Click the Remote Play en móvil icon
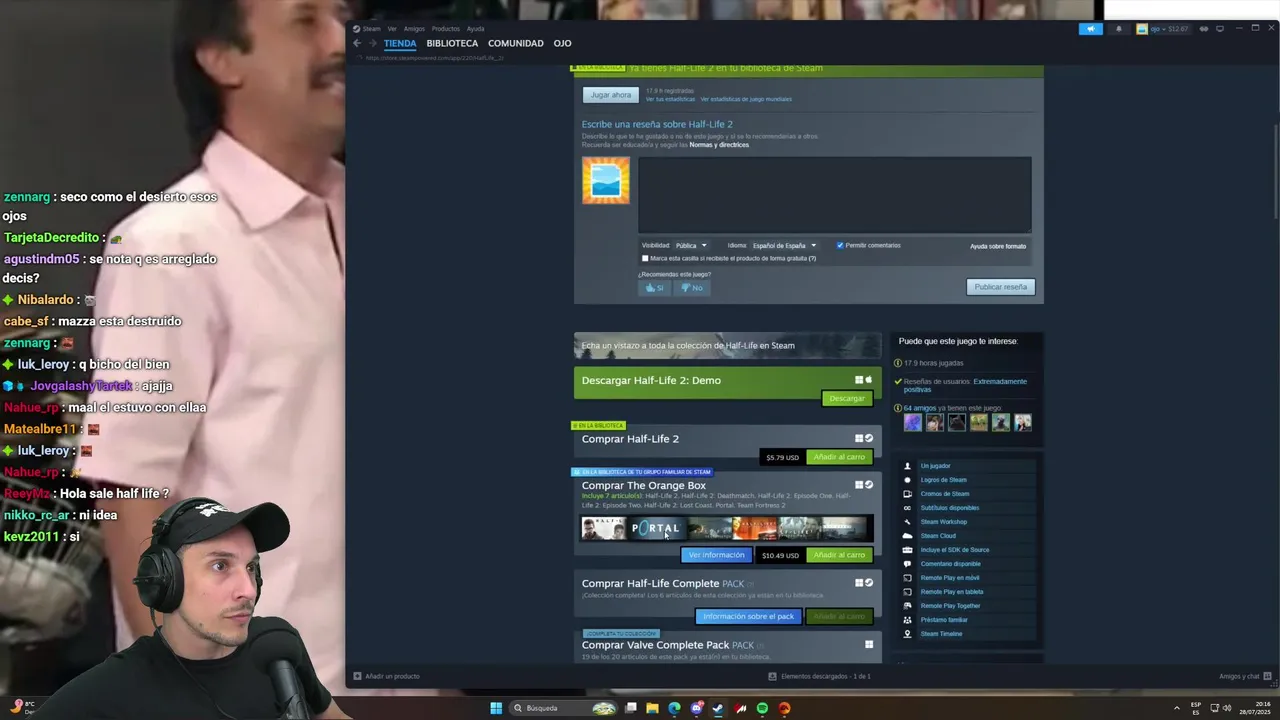The height and width of the screenshot is (720, 1280). [908, 578]
